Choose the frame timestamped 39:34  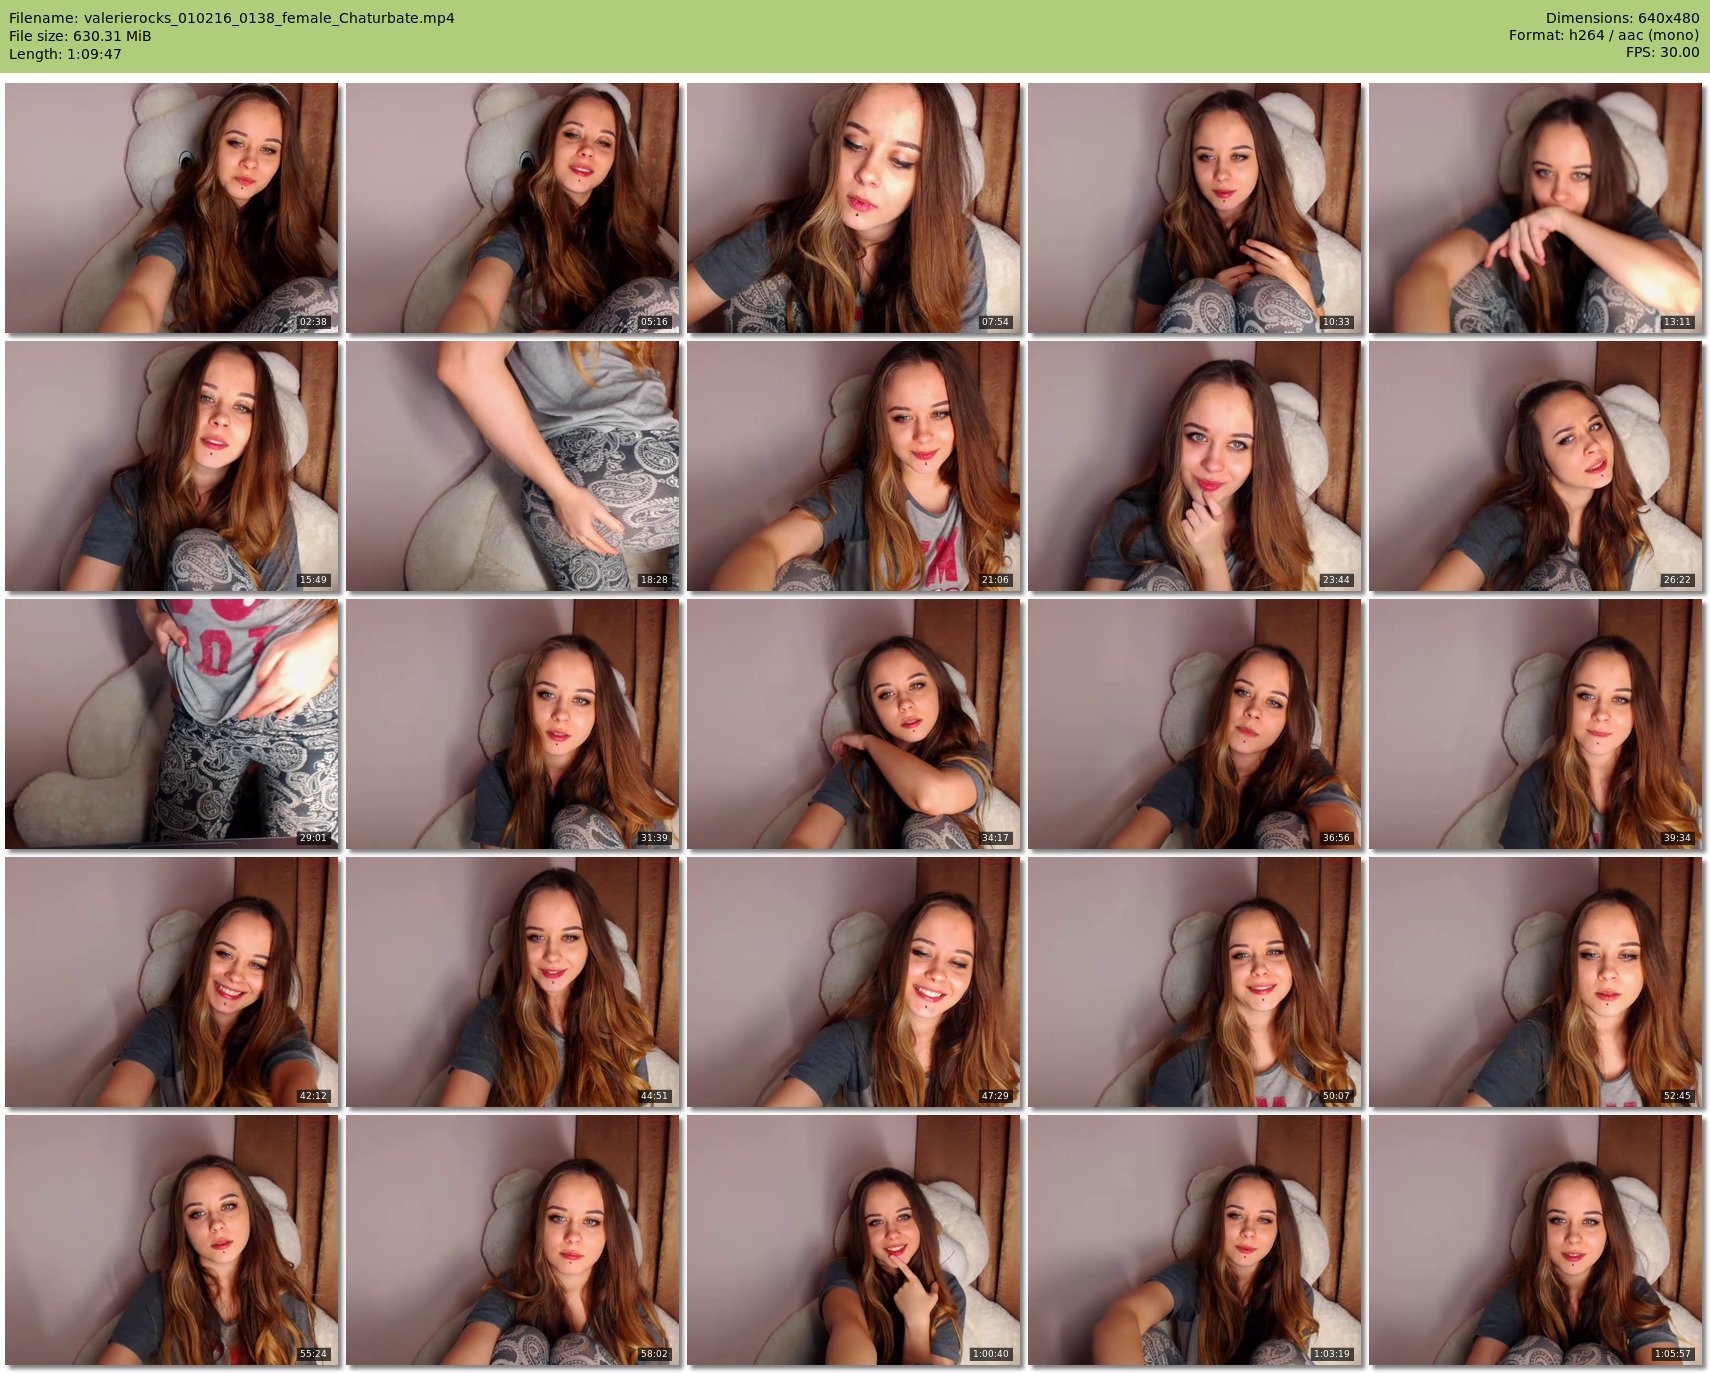click(x=1535, y=724)
